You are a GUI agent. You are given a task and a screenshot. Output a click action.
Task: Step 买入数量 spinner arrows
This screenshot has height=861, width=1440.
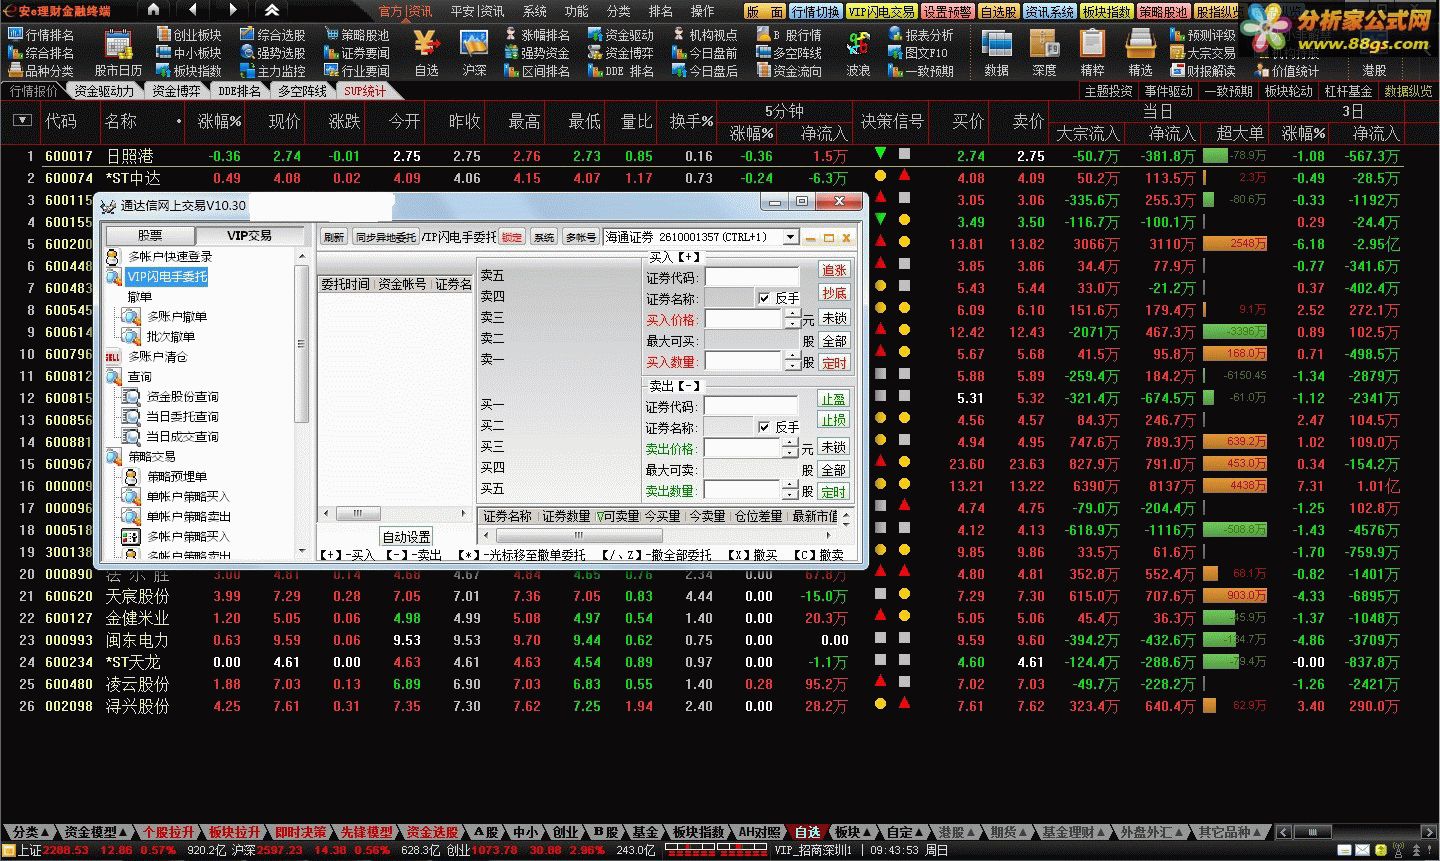[793, 362]
